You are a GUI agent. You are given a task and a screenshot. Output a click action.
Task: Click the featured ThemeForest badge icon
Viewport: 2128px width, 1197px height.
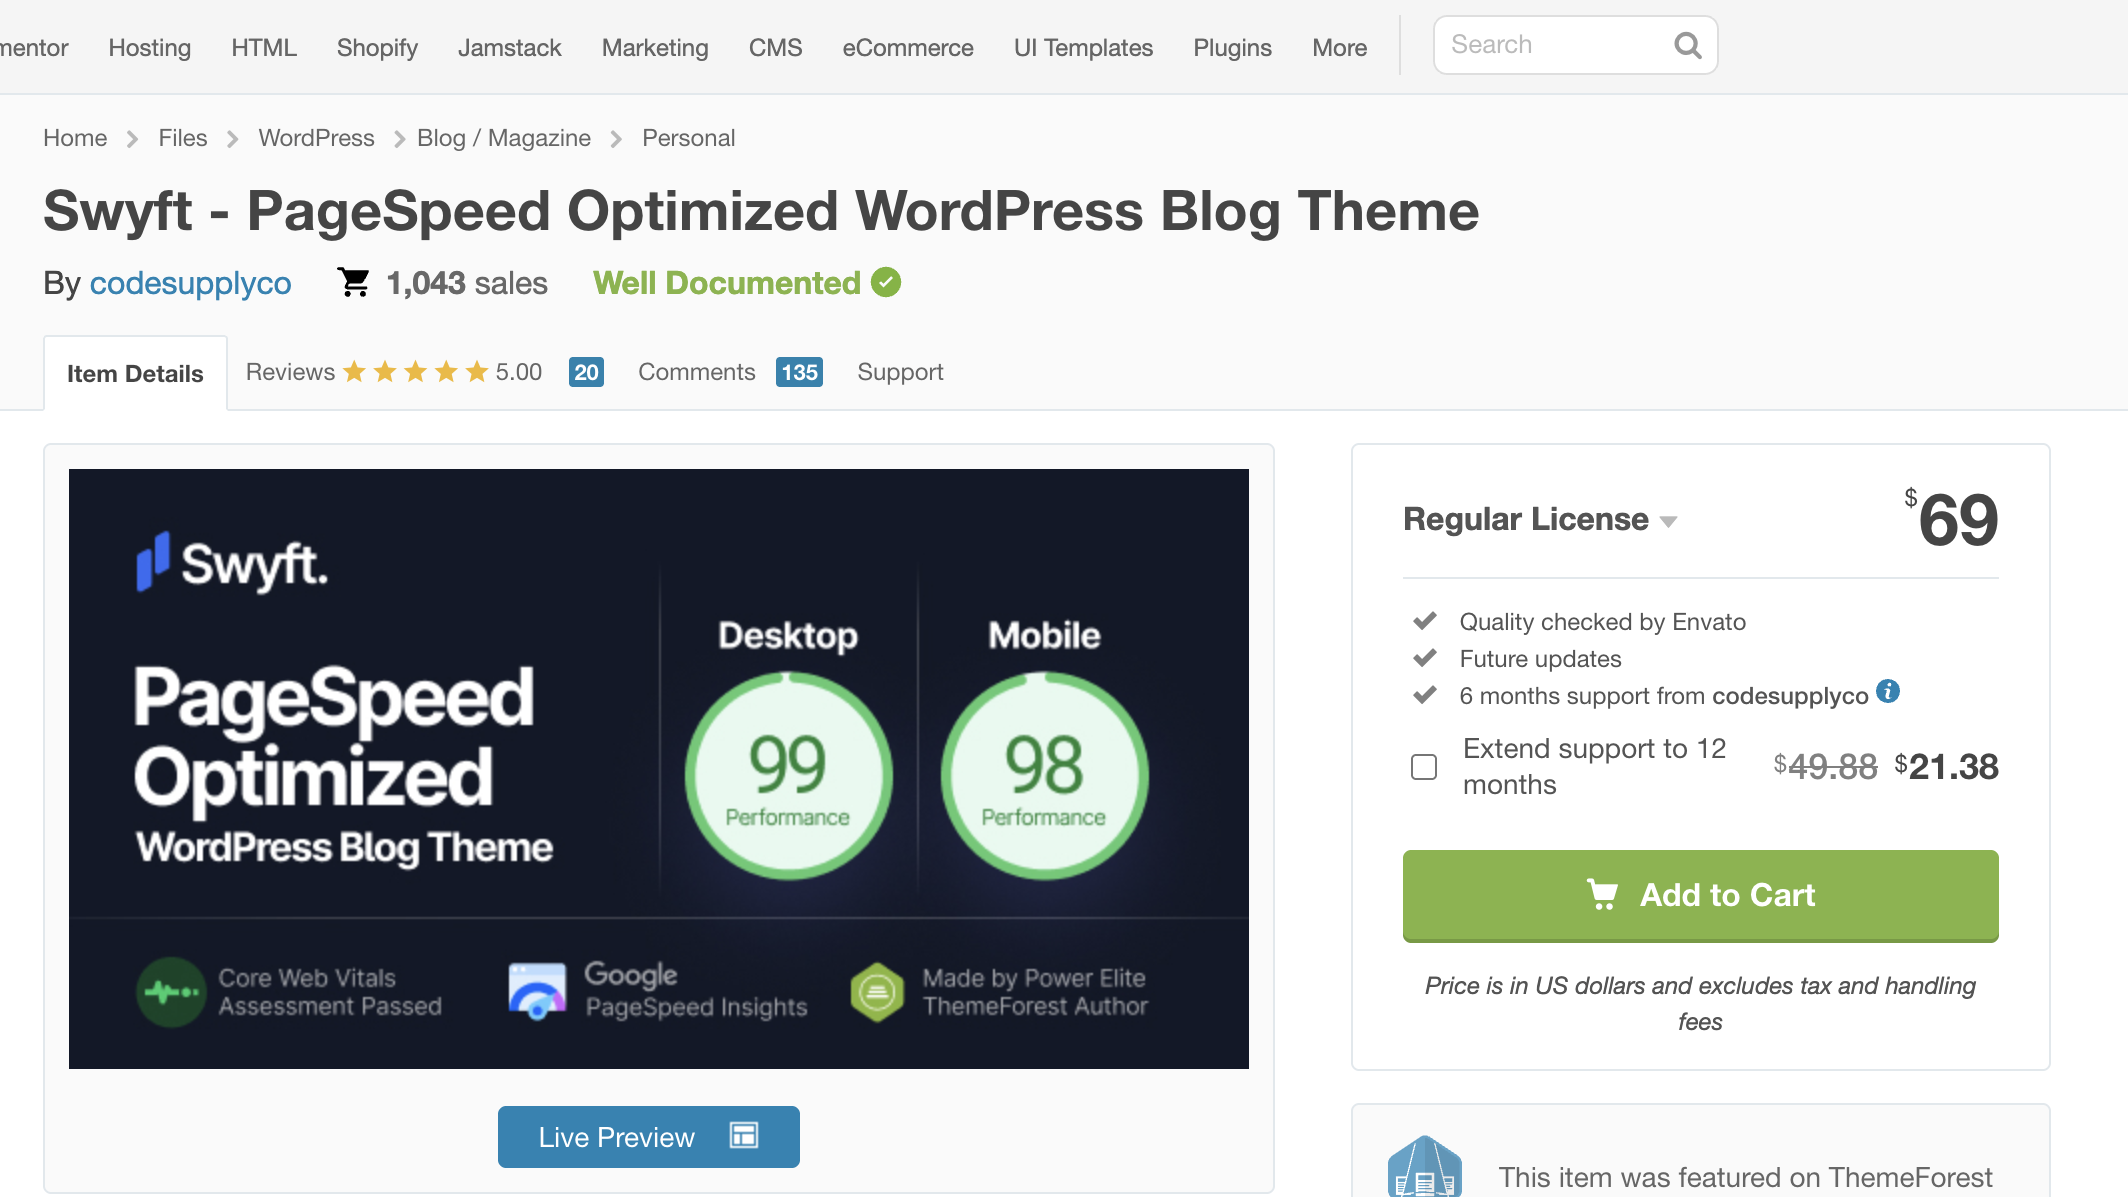pos(1425,1167)
